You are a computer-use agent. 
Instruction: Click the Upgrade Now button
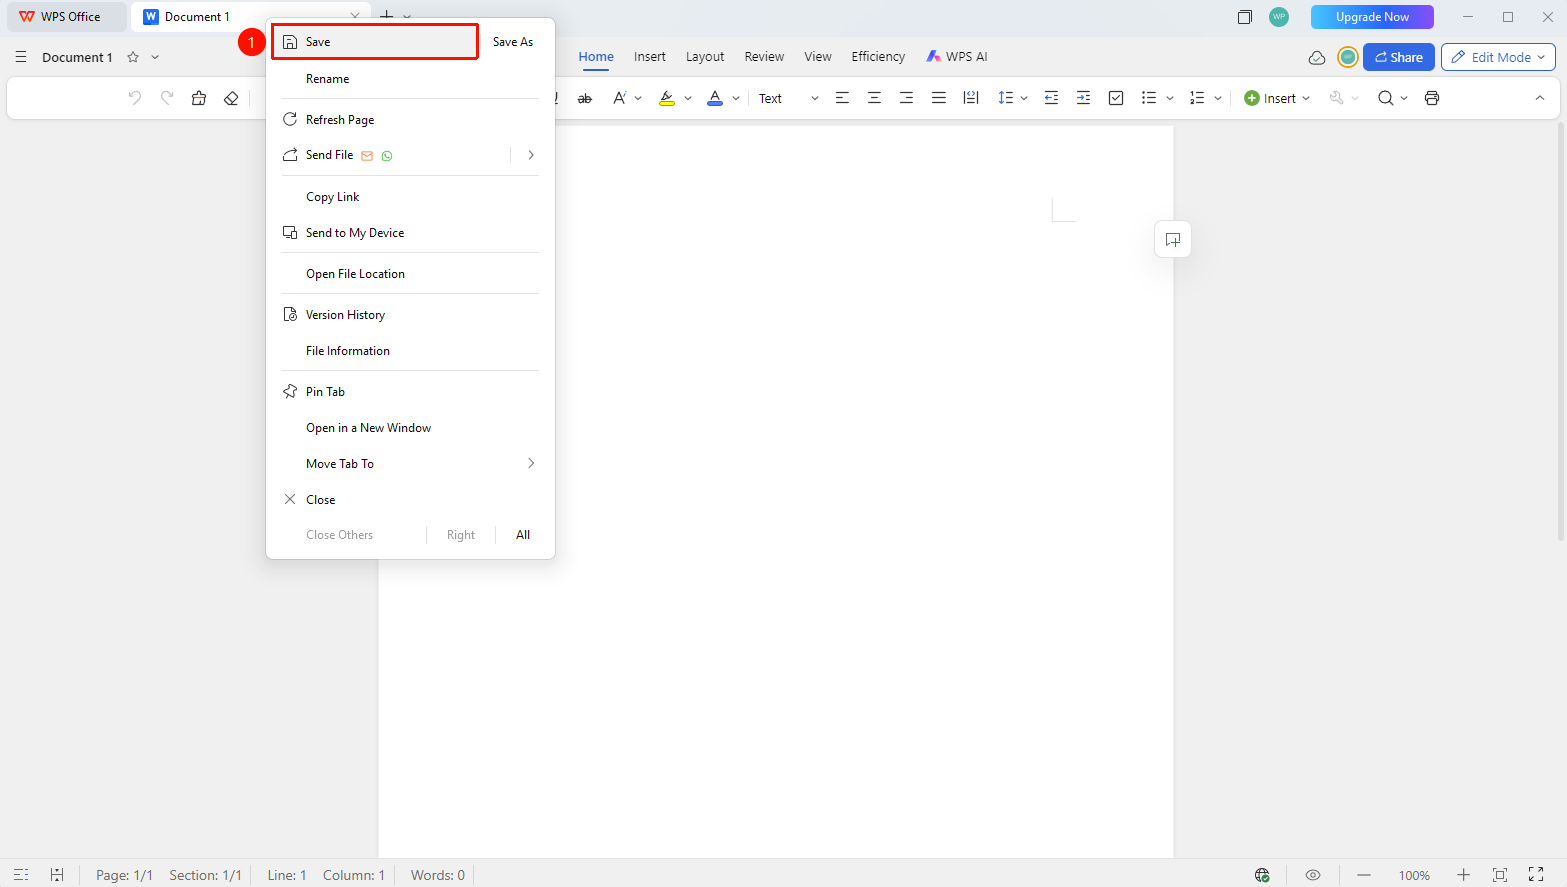tap(1372, 17)
